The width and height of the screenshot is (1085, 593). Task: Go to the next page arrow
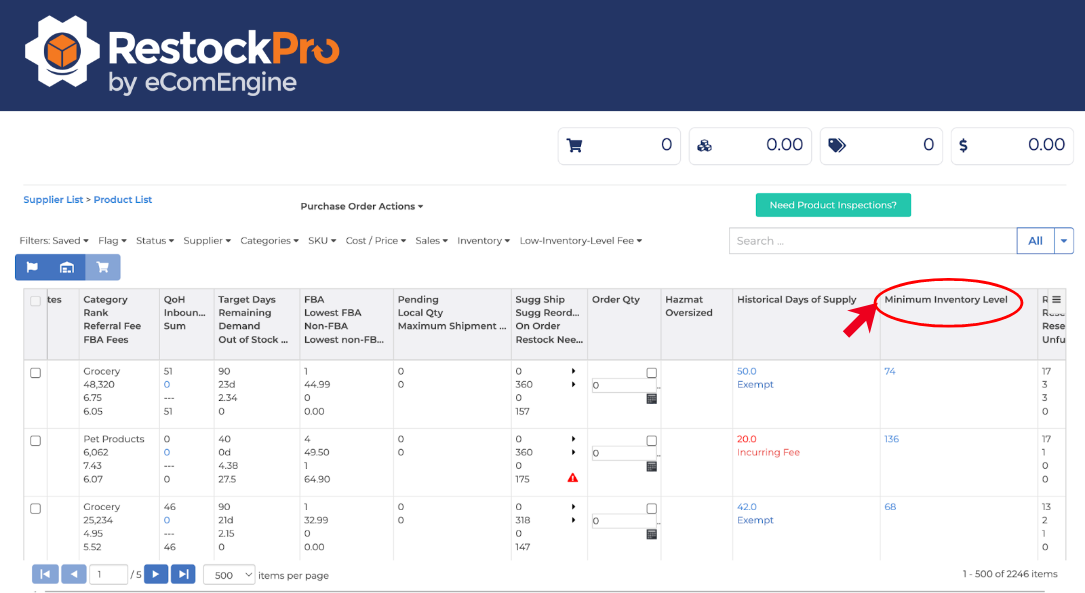tap(156, 574)
